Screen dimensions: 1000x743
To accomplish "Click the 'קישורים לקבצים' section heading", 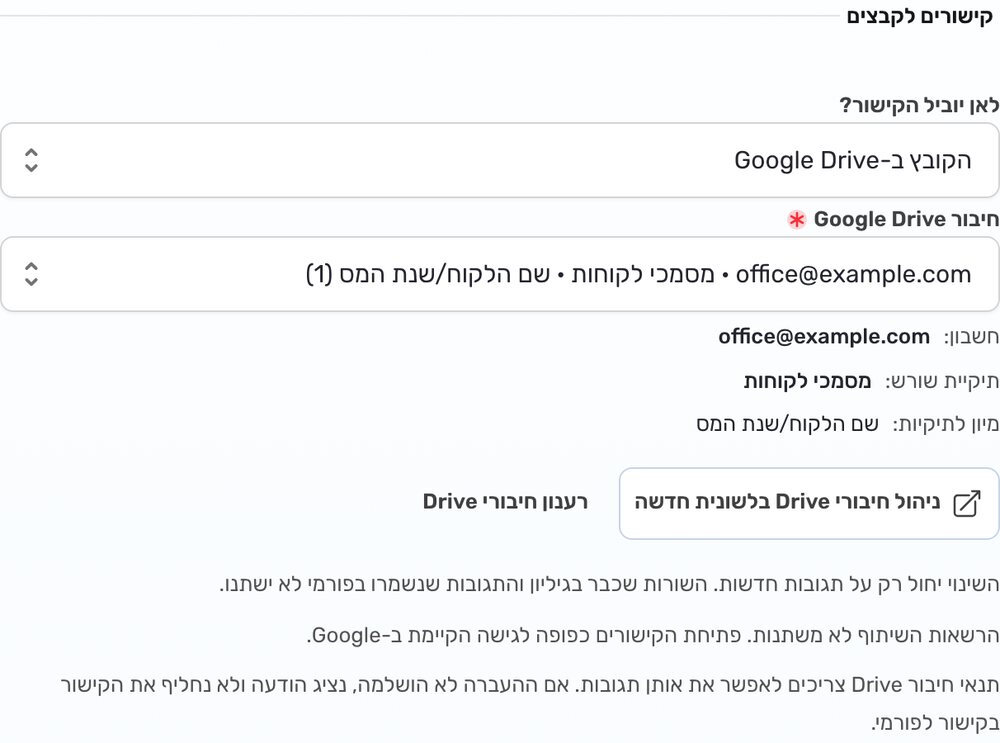I will (x=920, y=17).
